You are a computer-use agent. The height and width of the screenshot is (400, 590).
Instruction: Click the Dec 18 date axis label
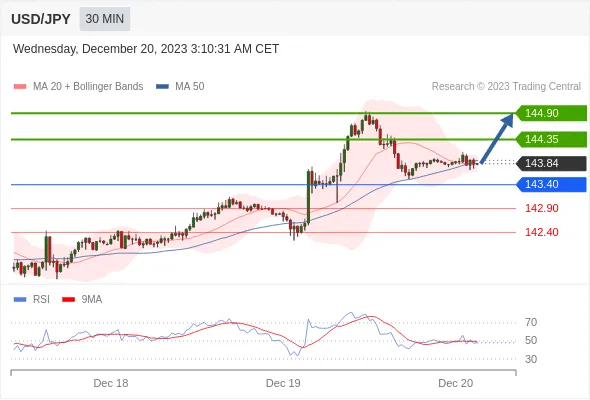tap(111, 383)
